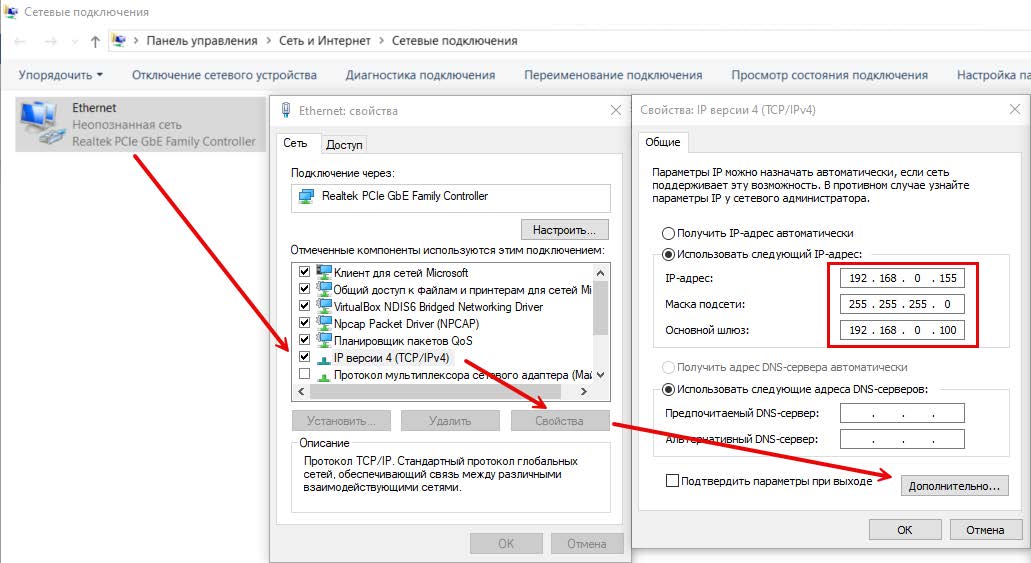Select Использовать следующий IP-адрес radio button
Image resolution: width=1031 pixels, height=563 pixels.
coord(668,254)
